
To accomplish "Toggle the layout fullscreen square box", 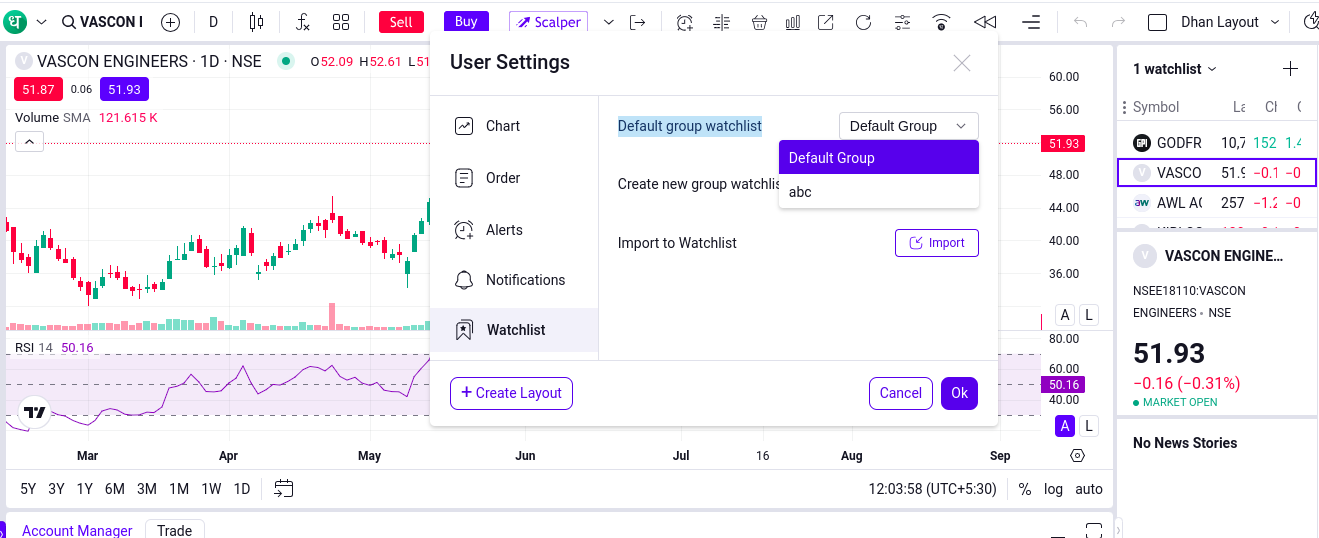I will (x=1158, y=22).
